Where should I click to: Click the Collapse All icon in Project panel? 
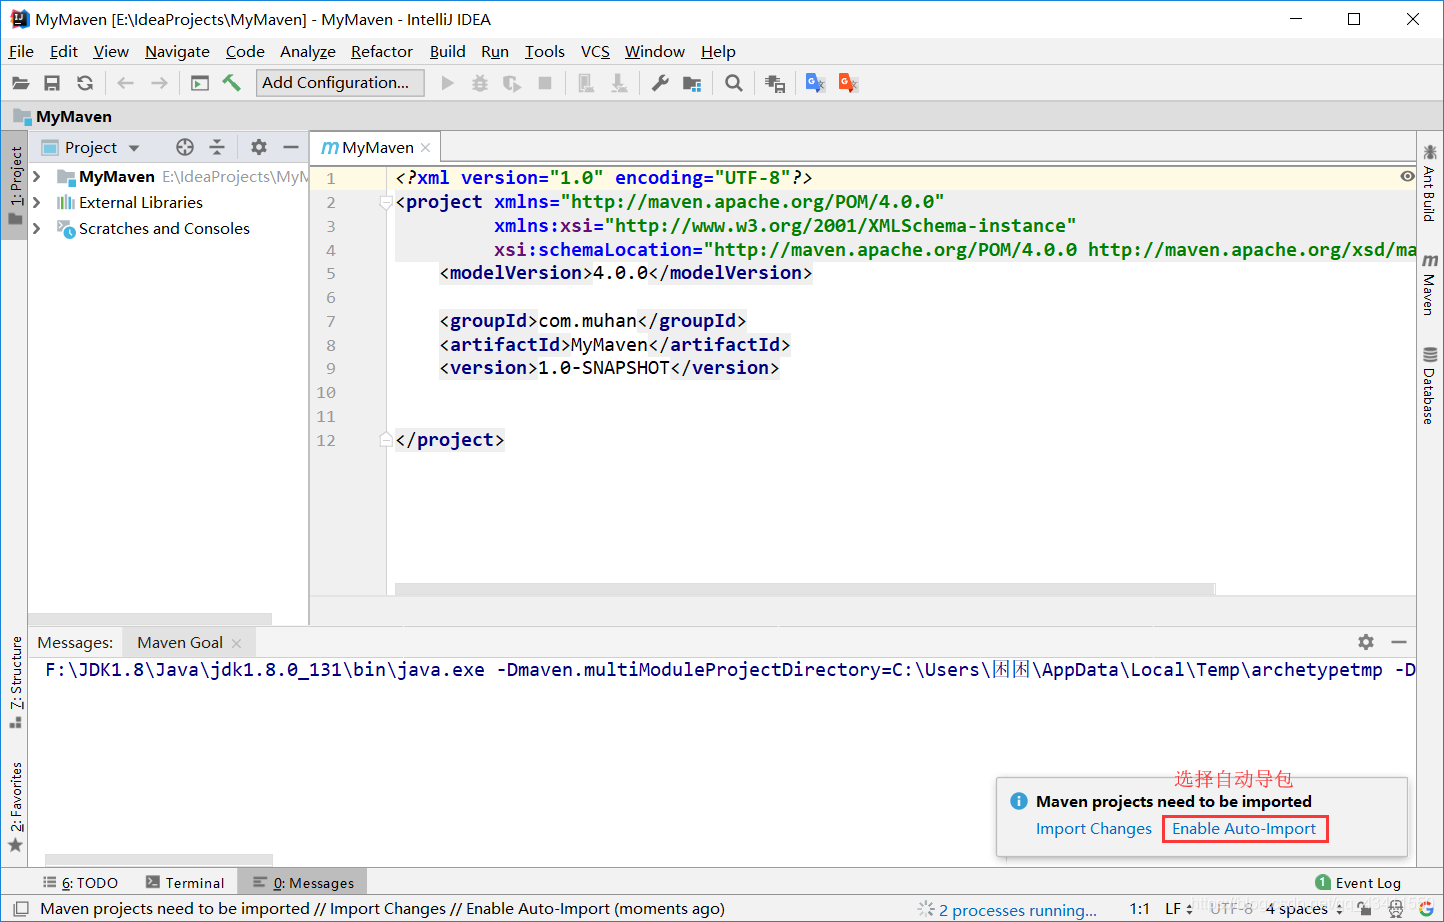[217, 147]
